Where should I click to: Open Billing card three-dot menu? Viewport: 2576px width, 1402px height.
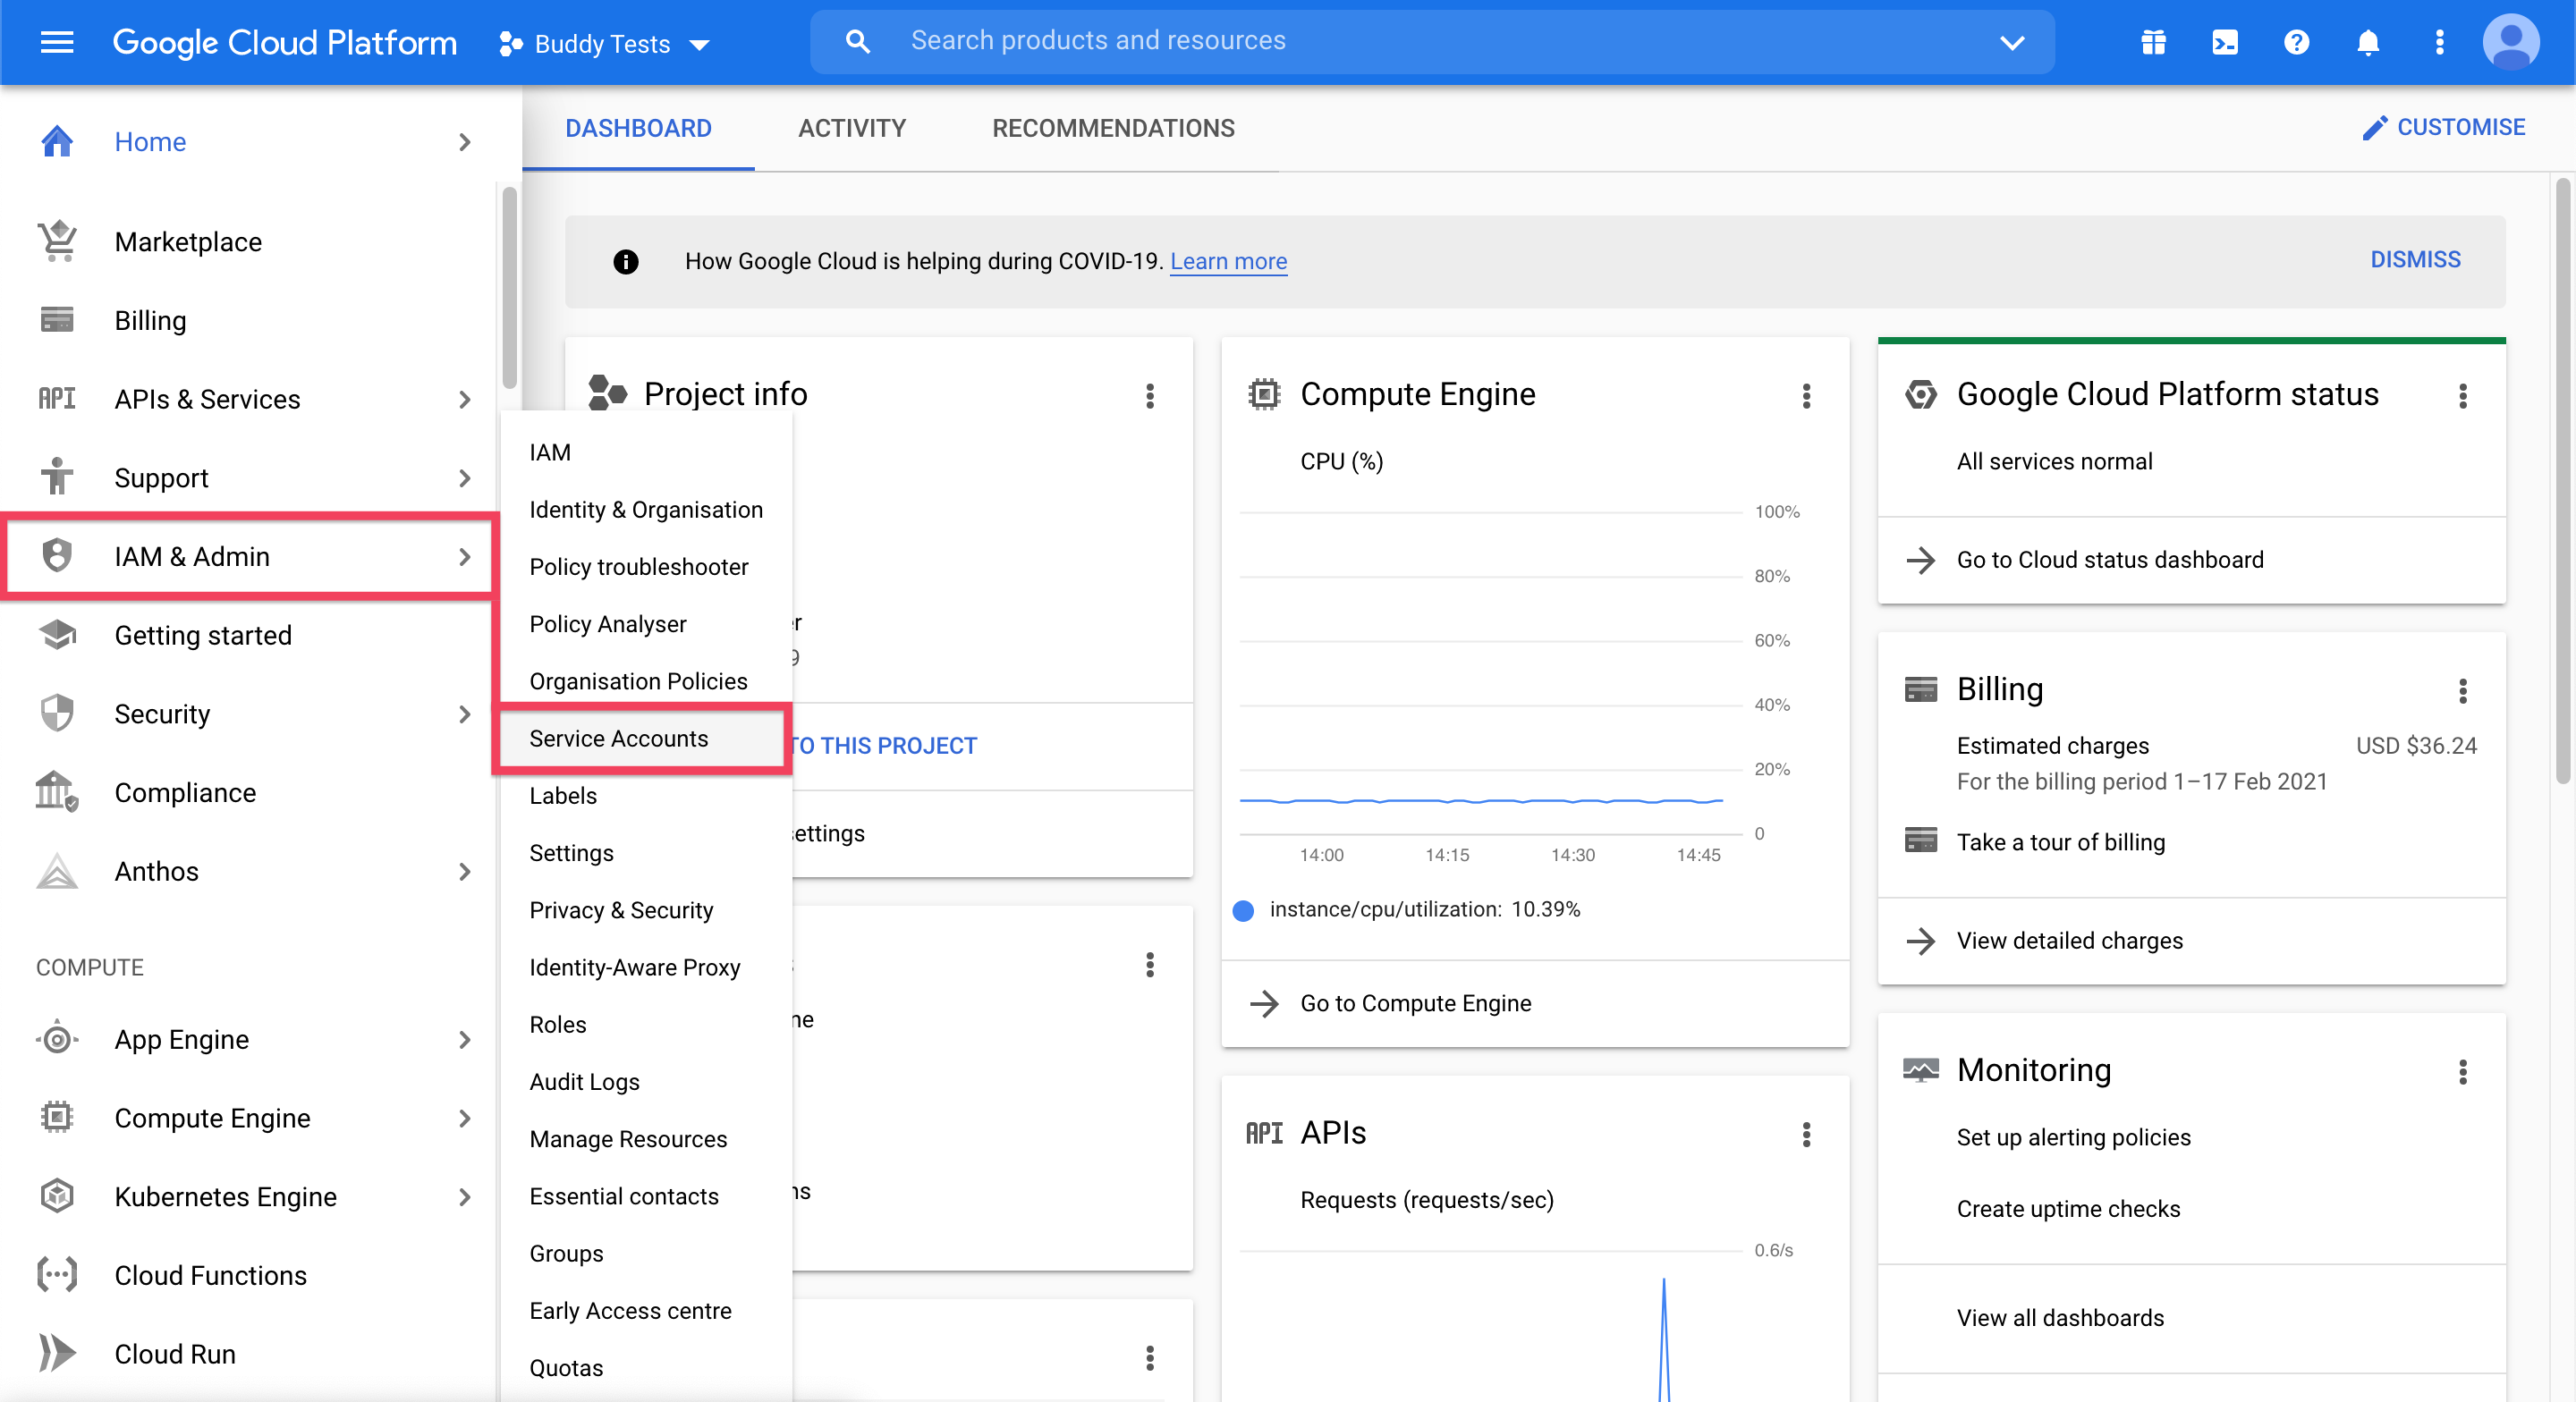click(x=2463, y=691)
